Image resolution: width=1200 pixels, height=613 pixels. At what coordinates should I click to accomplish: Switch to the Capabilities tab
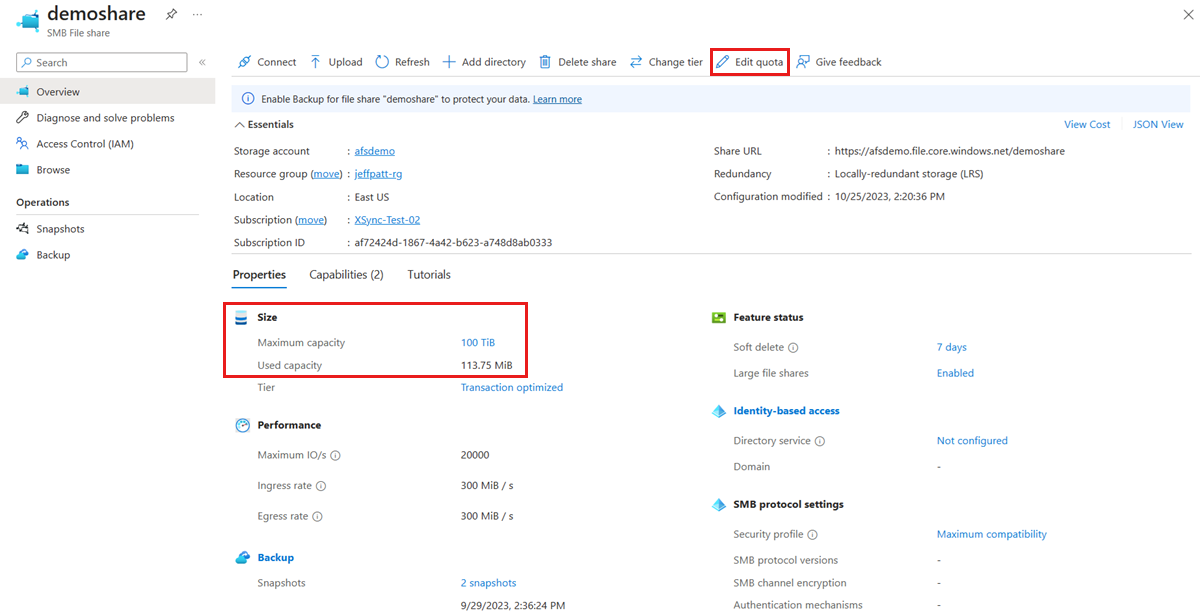pos(346,274)
